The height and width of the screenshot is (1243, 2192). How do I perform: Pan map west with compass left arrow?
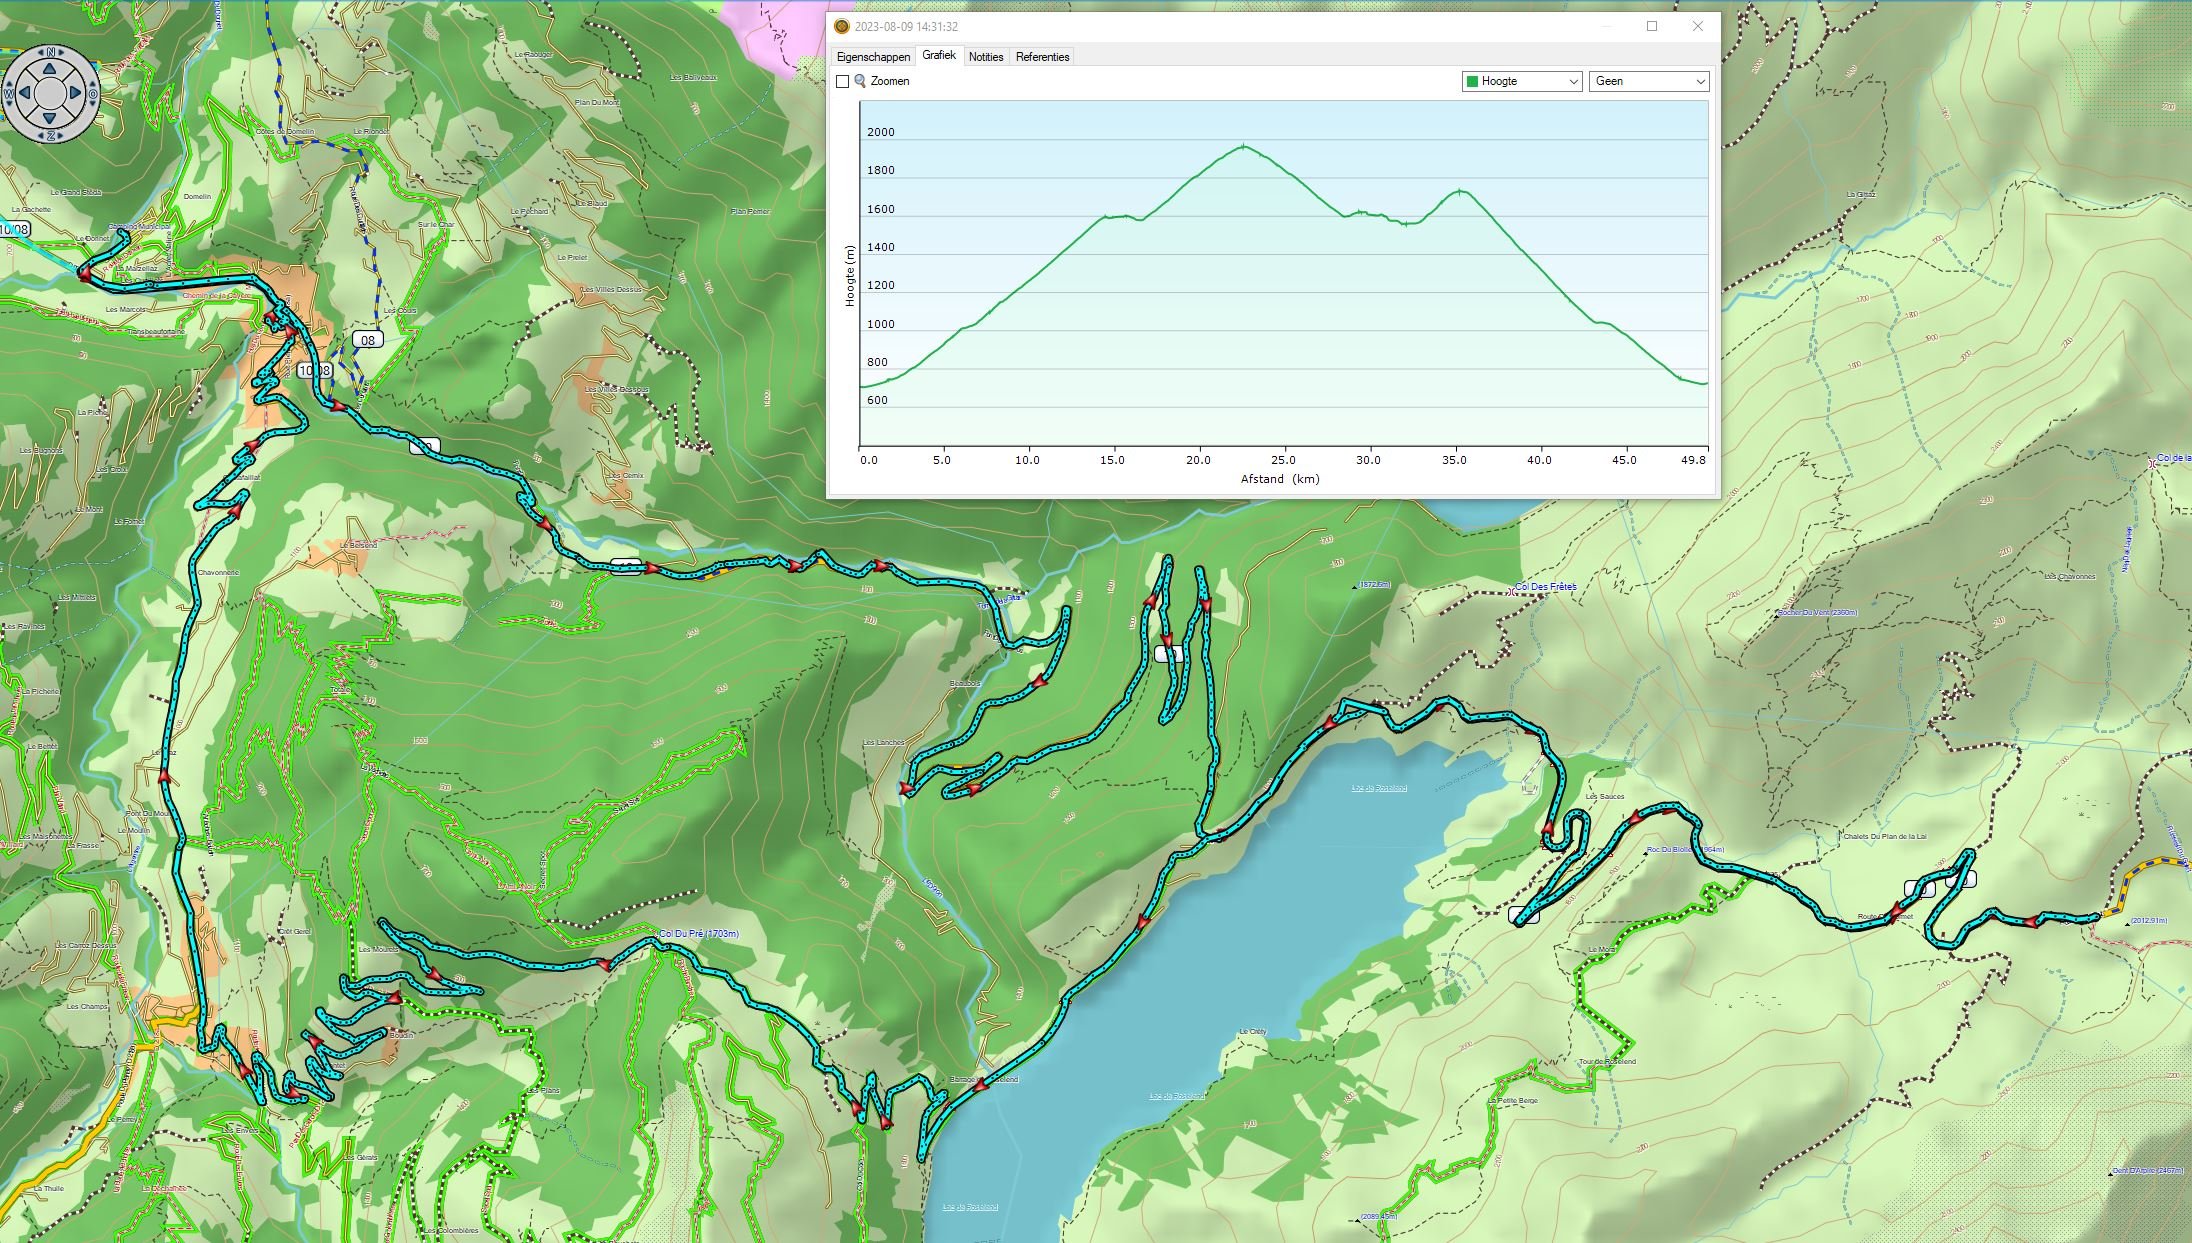[25, 94]
